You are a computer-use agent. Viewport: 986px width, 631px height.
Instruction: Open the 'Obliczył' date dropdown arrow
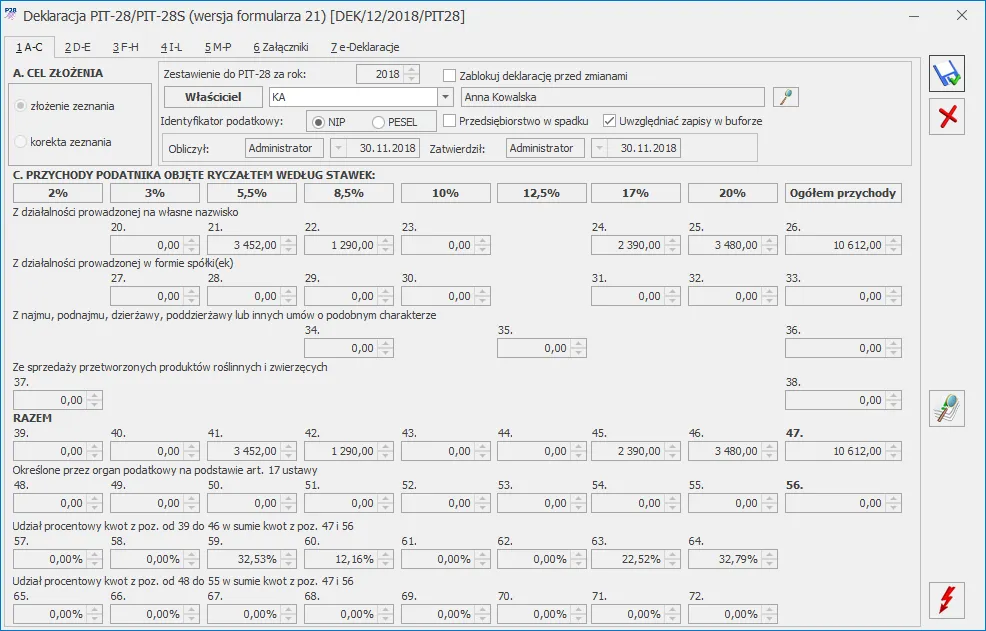coord(338,148)
